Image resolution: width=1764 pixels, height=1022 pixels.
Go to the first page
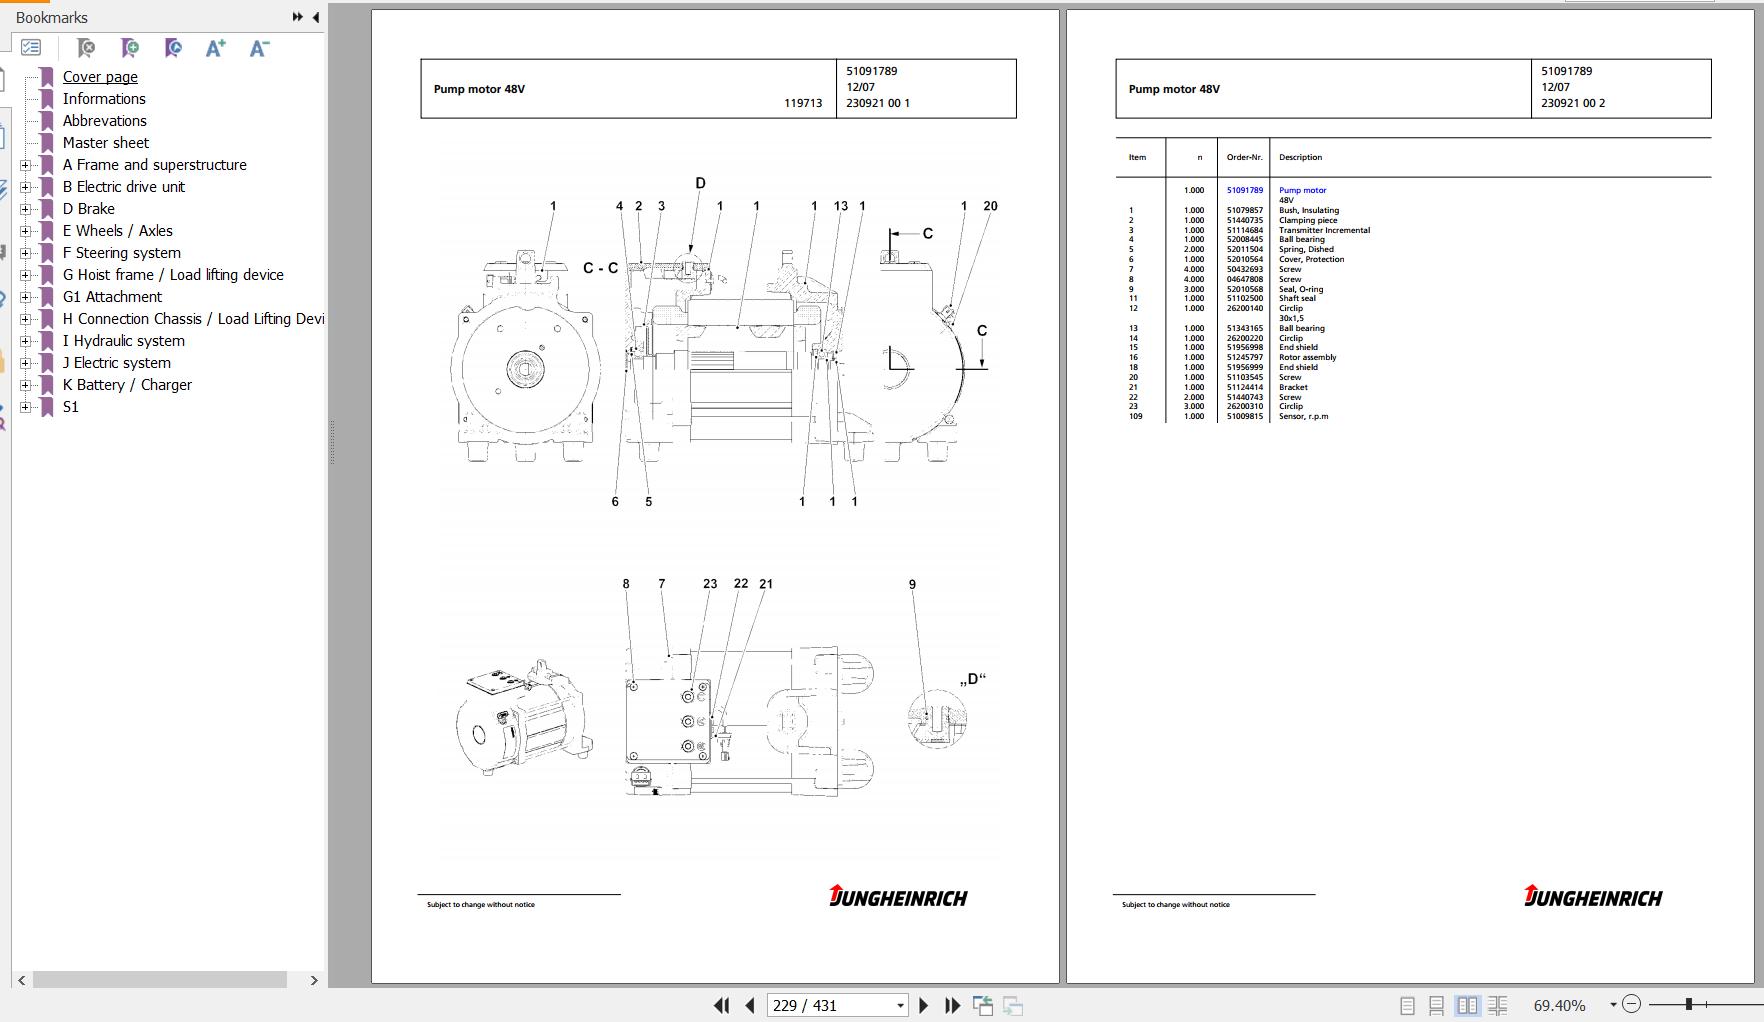click(721, 1005)
